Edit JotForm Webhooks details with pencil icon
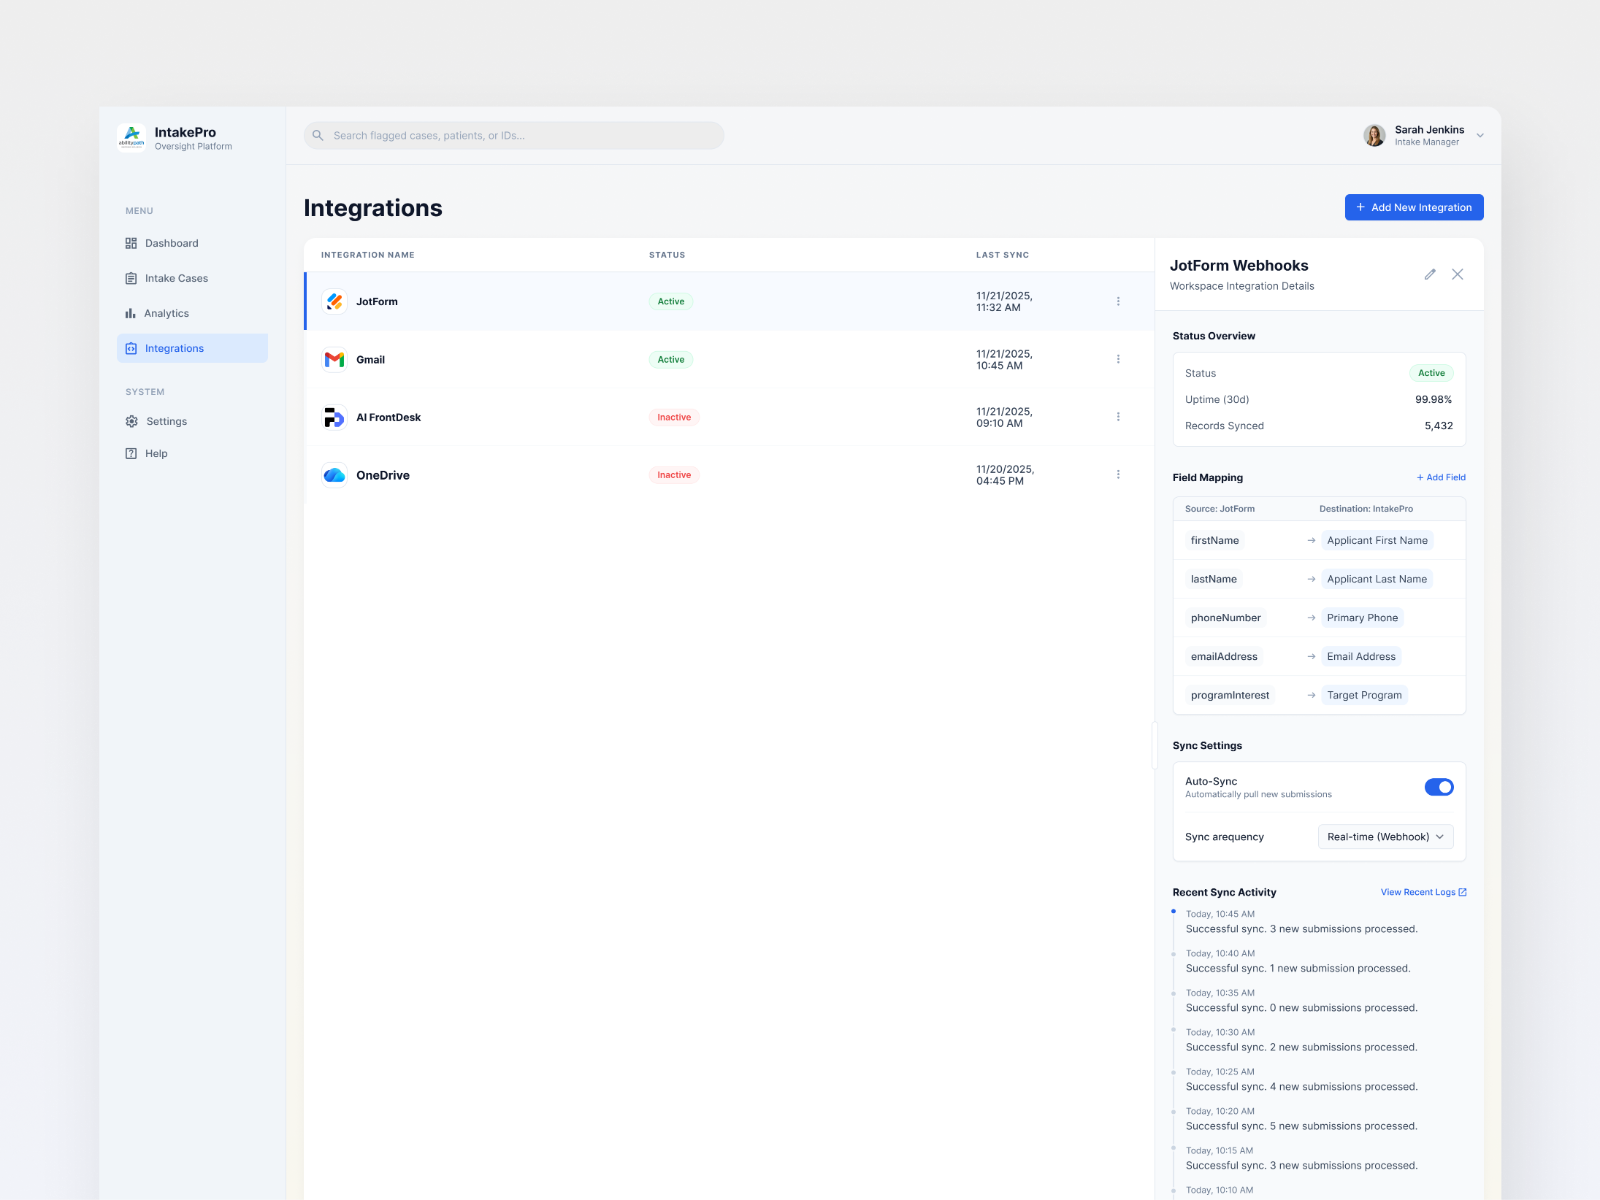1600x1200 pixels. (1430, 274)
